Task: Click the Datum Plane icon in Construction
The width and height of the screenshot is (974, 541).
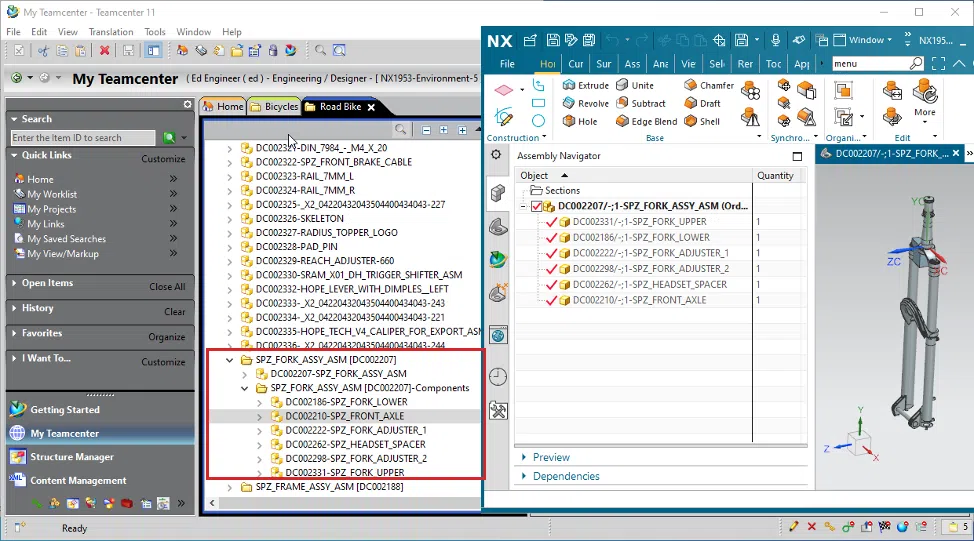Action: click(x=504, y=90)
